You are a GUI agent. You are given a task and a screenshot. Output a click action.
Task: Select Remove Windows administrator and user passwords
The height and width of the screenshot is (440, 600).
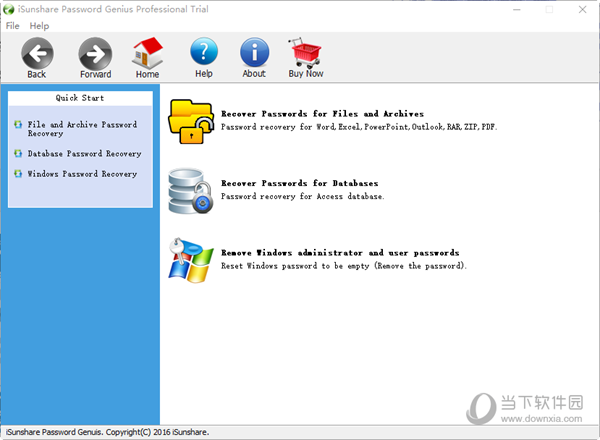[340, 253]
